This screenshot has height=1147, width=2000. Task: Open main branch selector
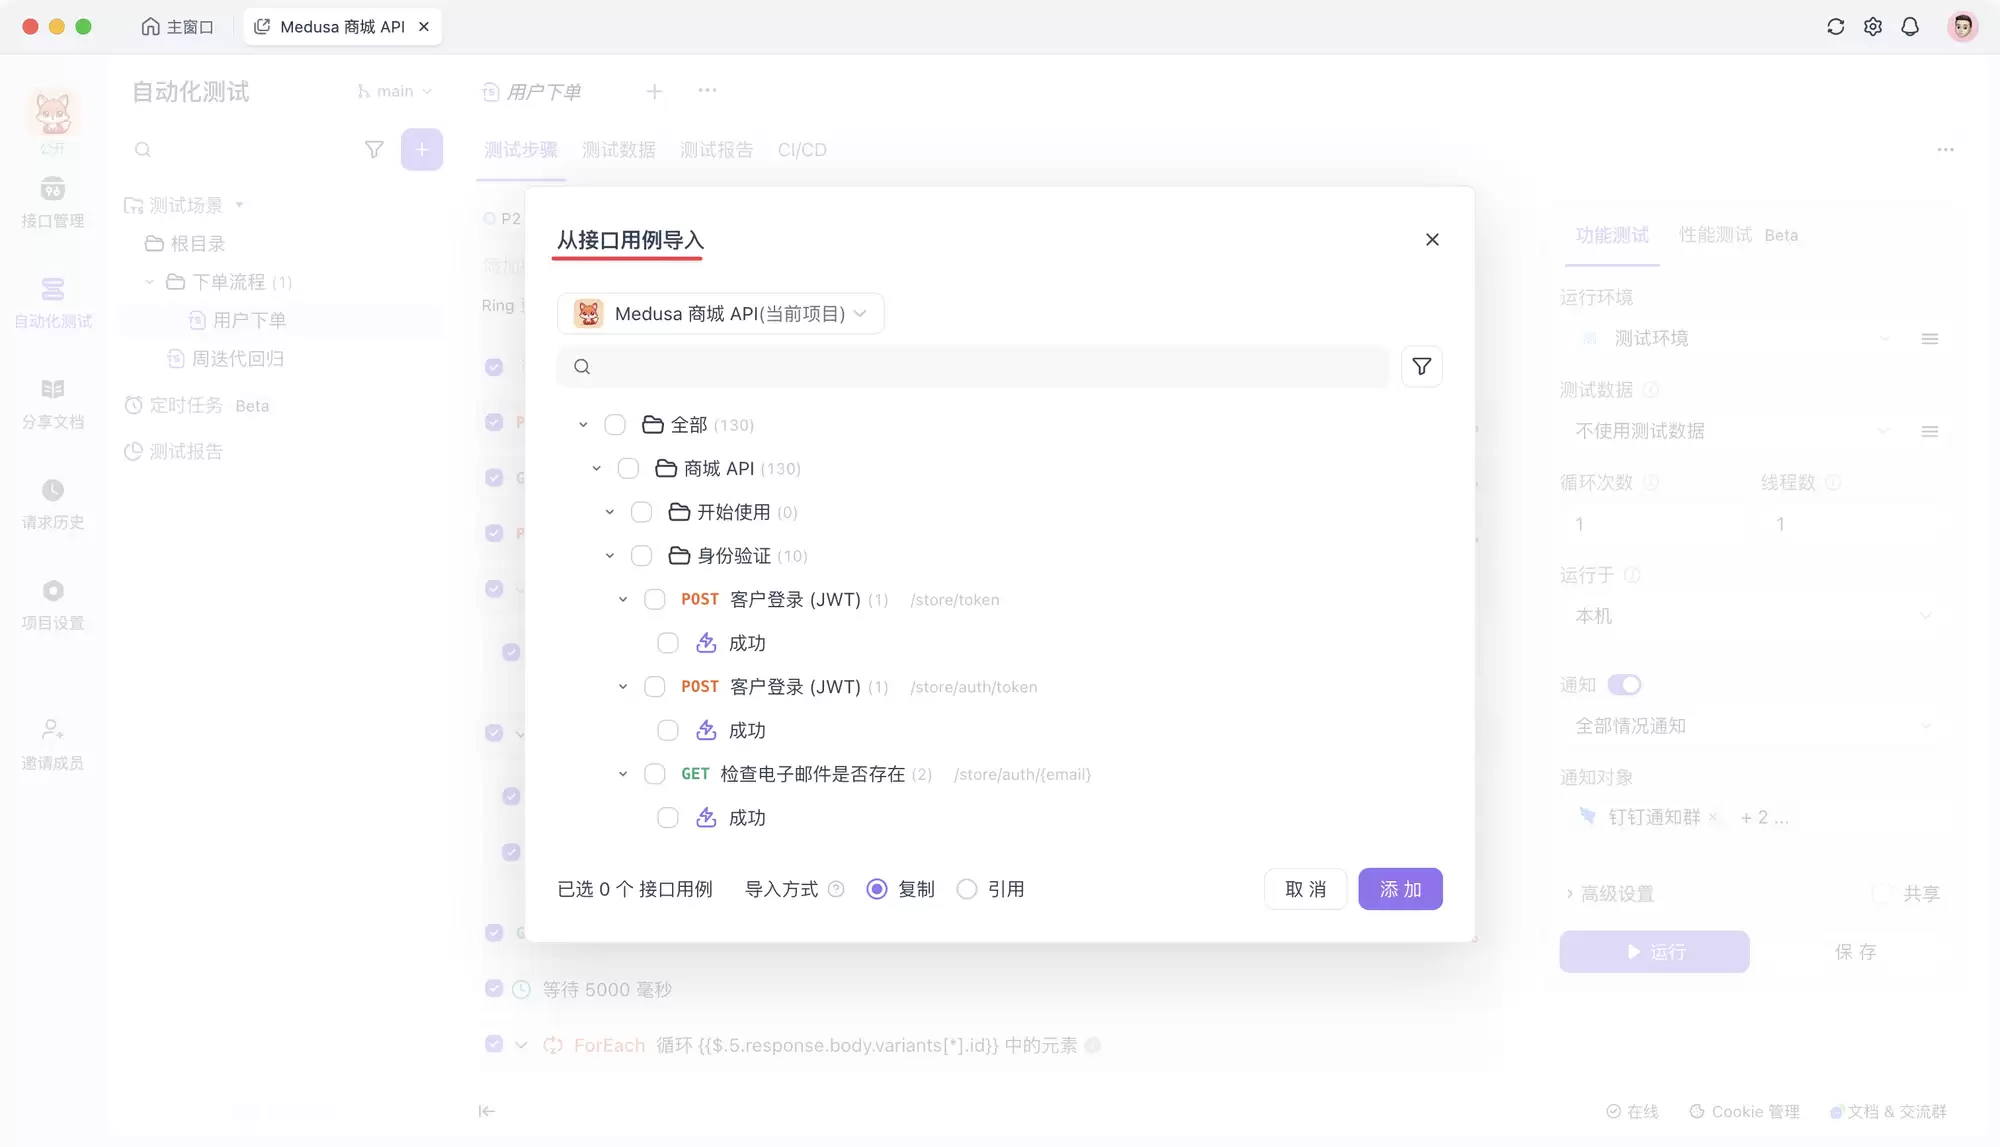(395, 91)
